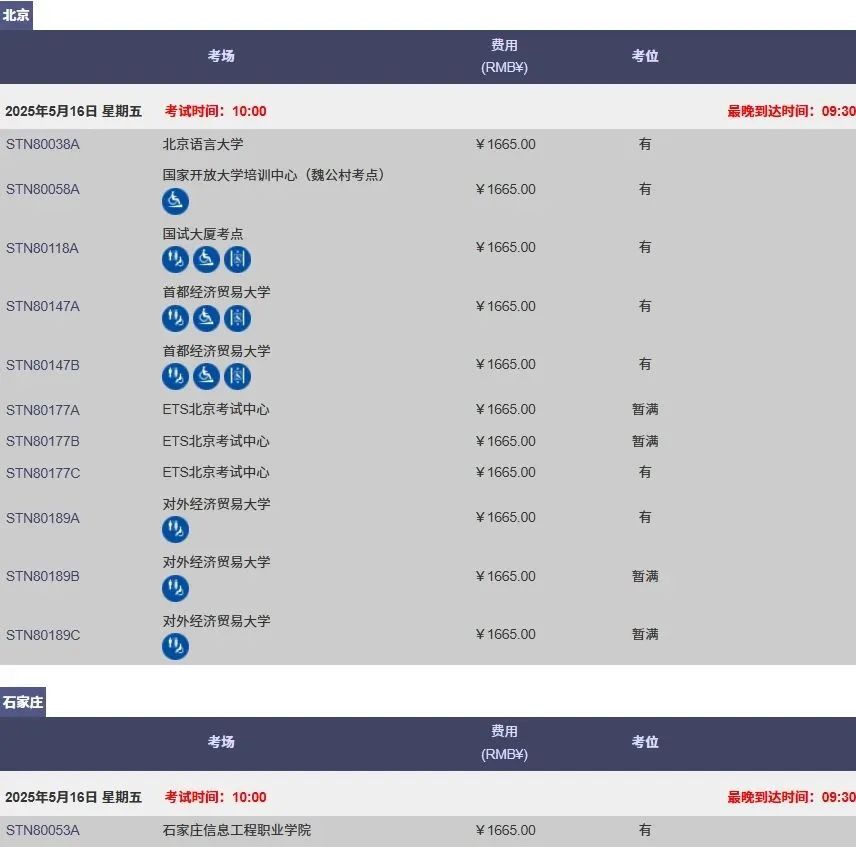This screenshot has height=847, width=856.
Task: Click wheelchair icon under 国试大厦考点
Action: click(x=206, y=260)
